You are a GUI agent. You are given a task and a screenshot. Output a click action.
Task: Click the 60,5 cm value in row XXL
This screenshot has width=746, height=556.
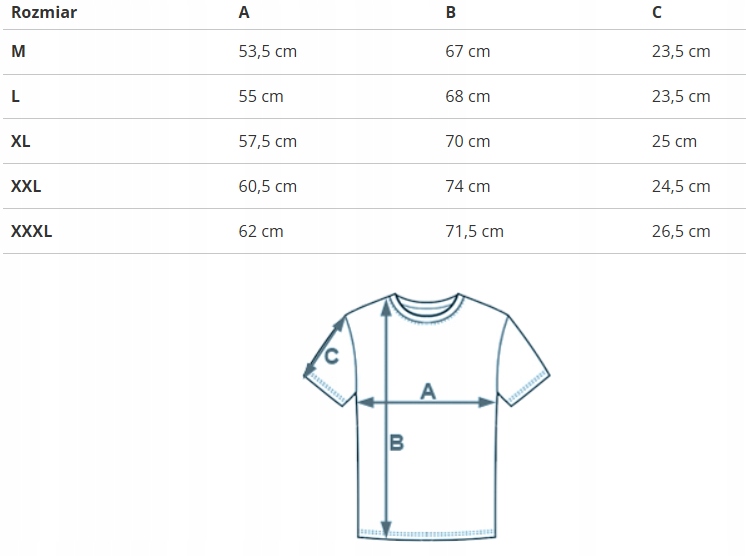tap(267, 186)
